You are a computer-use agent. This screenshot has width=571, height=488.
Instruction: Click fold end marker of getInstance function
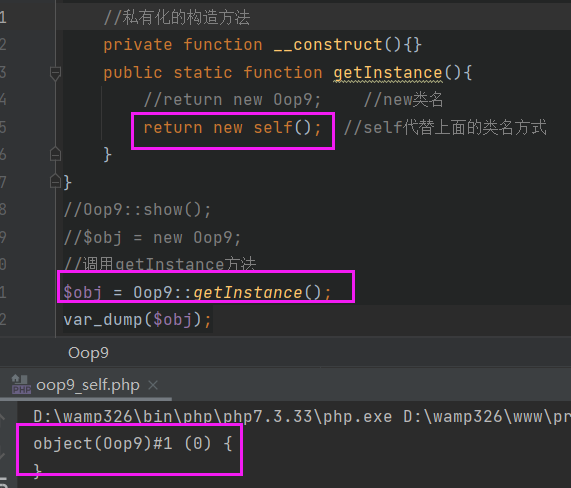pos(55,154)
